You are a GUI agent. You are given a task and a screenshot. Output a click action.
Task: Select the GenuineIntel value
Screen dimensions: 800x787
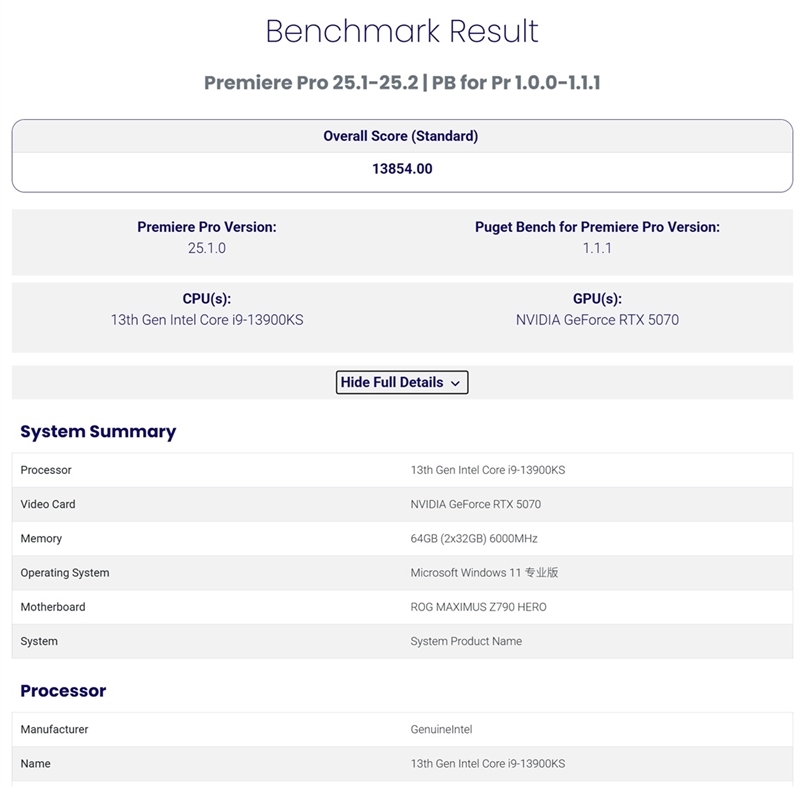(x=441, y=729)
